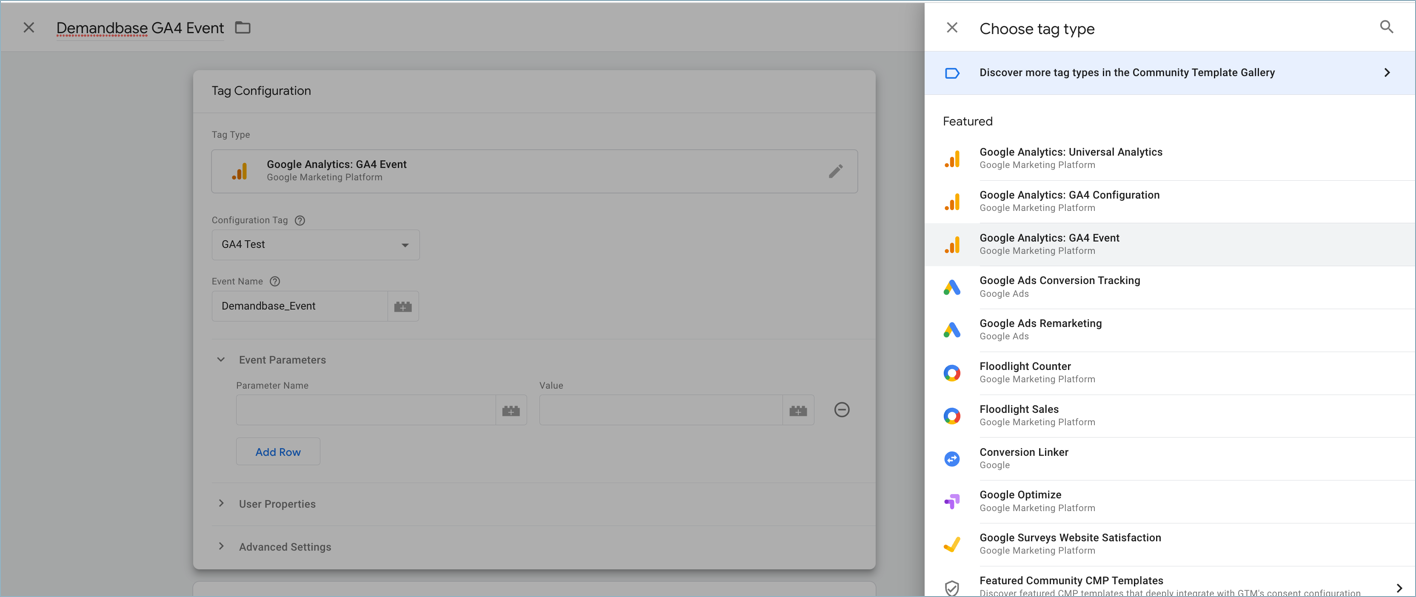Image resolution: width=1416 pixels, height=597 pixels.
Task: Click the parameter Value input field
Action: pyautogui.click(x=660, y=410)
